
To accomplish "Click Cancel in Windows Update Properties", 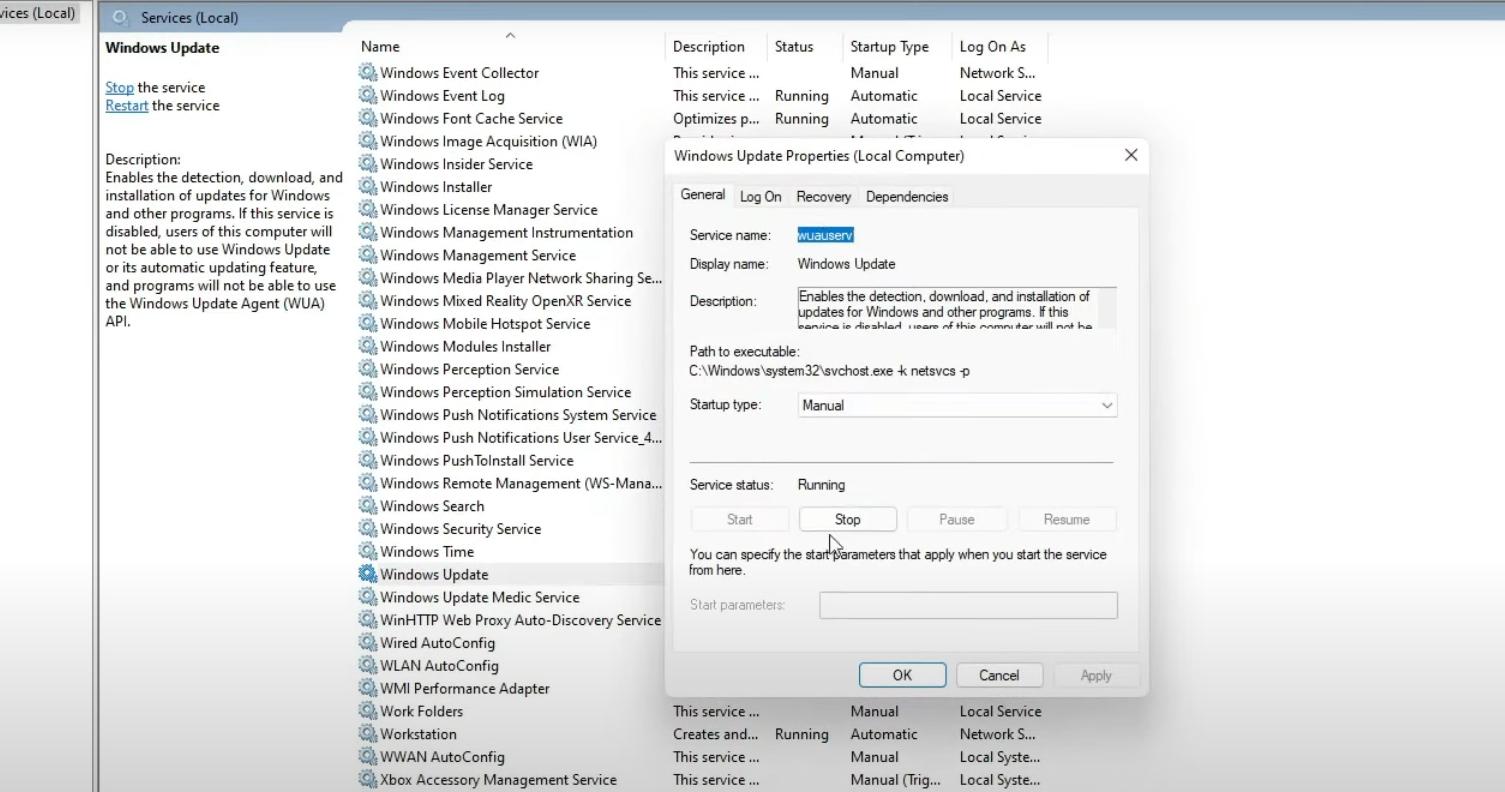I will tap(999, 675).
